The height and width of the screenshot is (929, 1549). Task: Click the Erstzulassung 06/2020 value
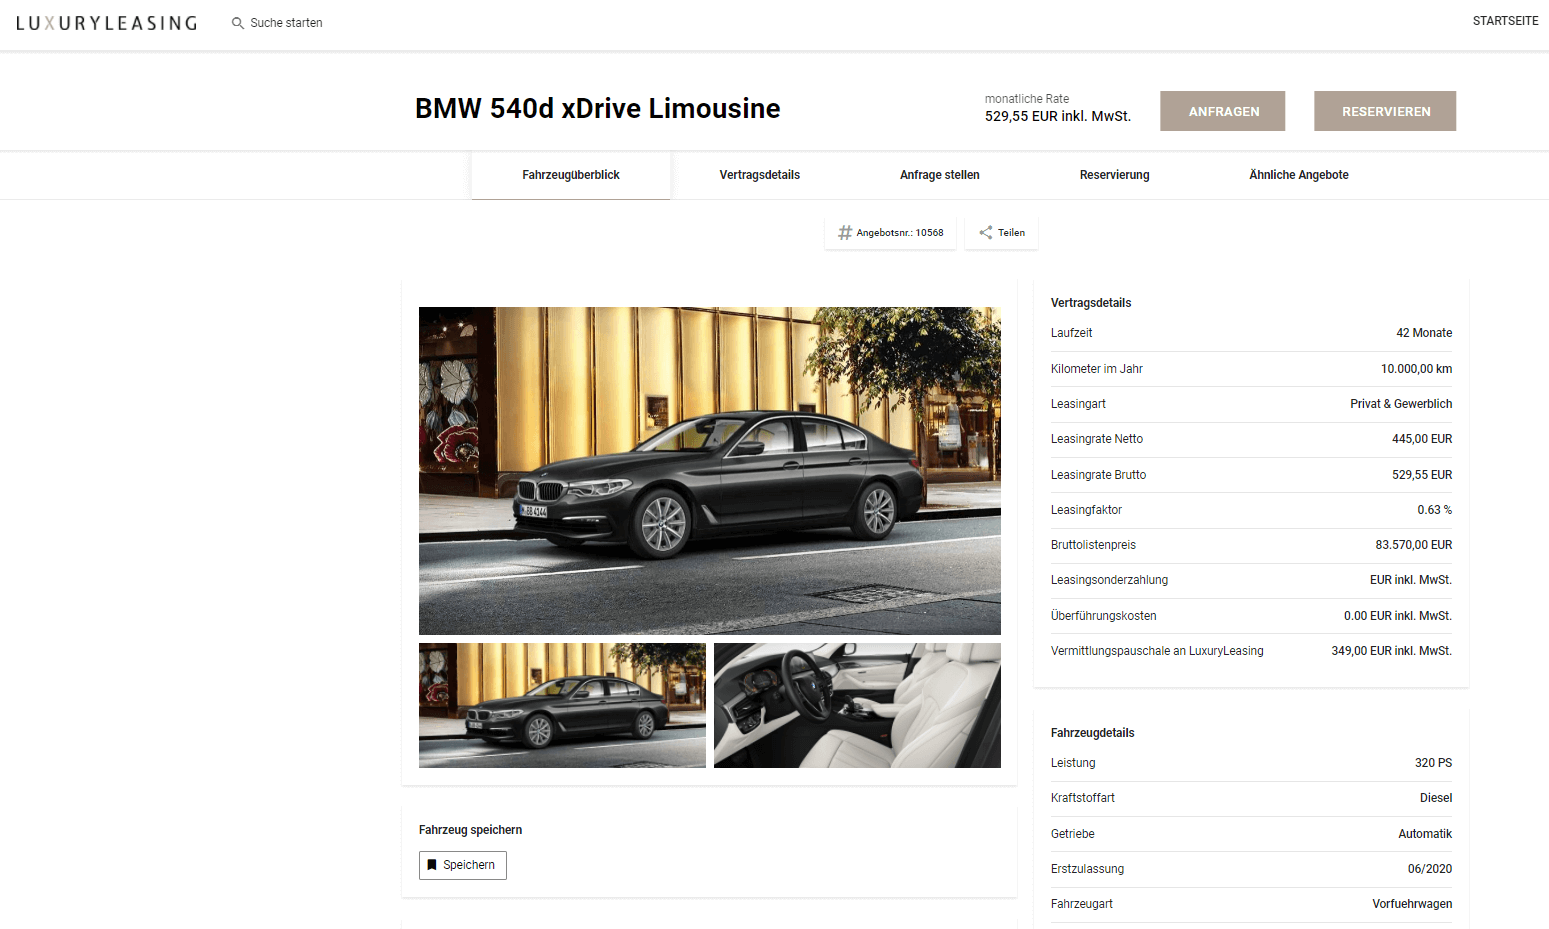(1430, 869)
